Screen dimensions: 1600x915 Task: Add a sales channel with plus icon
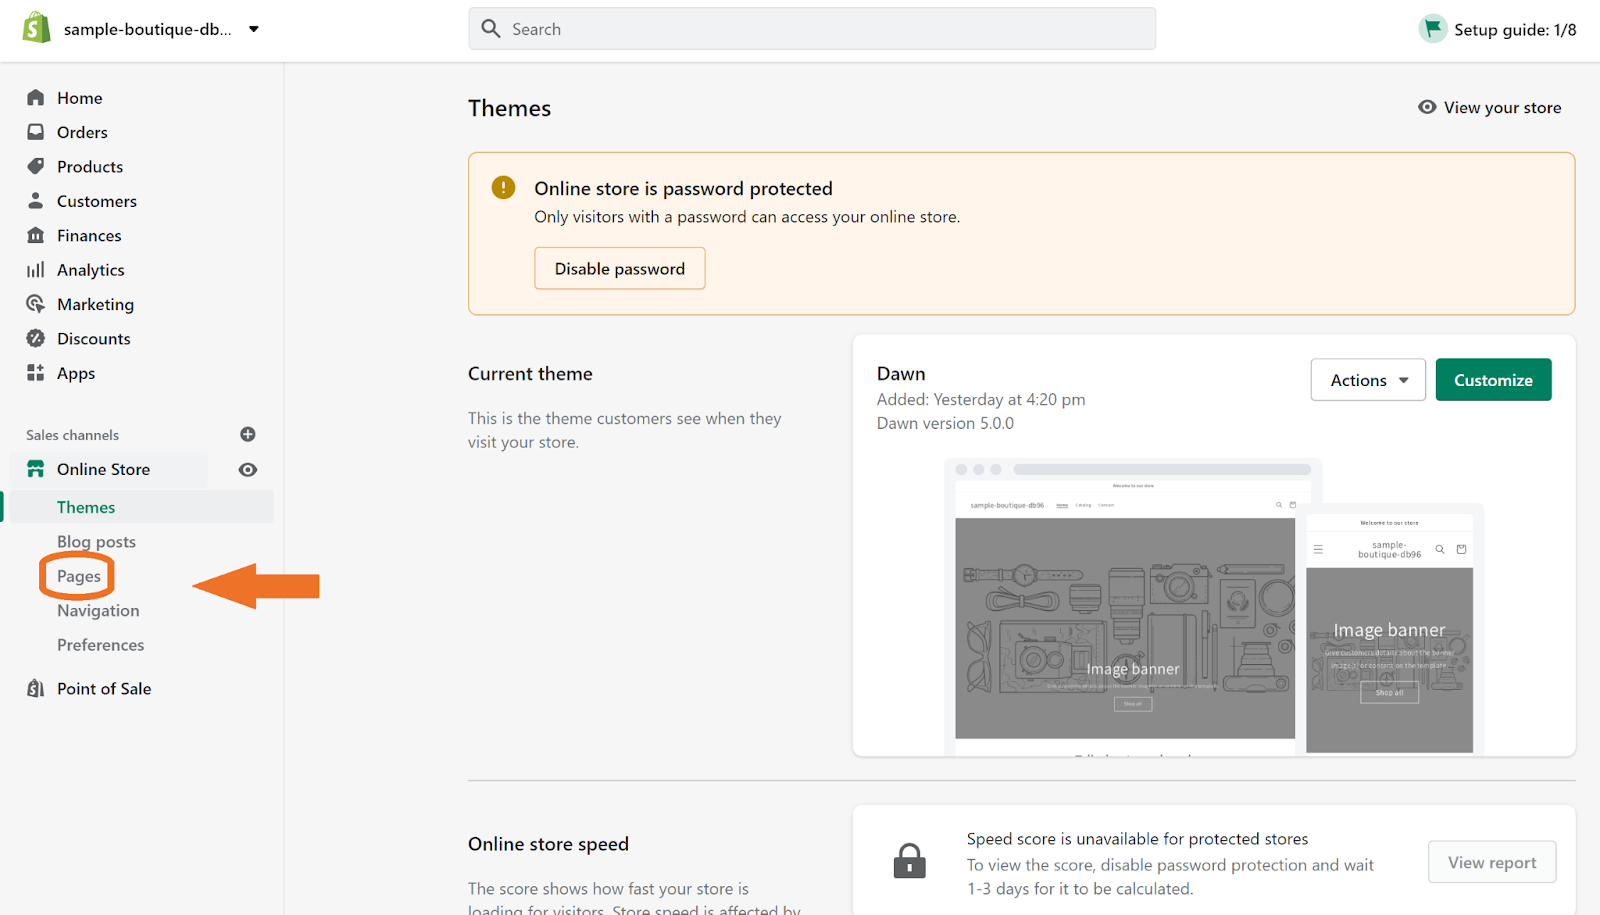[x=248, y=434]
